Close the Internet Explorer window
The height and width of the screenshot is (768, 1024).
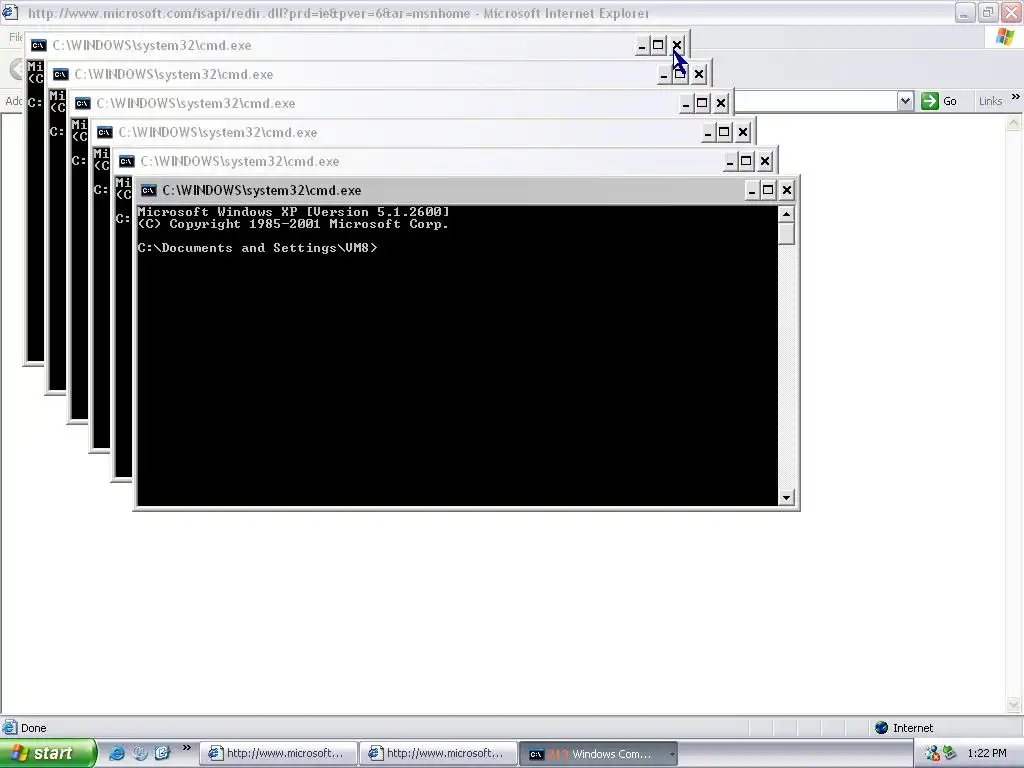1012,12
